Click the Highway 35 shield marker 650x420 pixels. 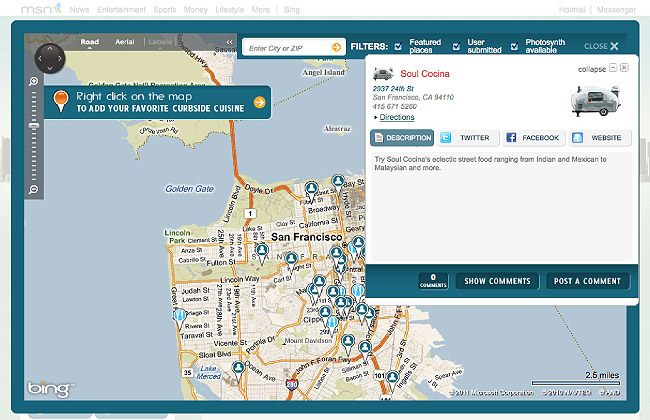click(187, 372)
